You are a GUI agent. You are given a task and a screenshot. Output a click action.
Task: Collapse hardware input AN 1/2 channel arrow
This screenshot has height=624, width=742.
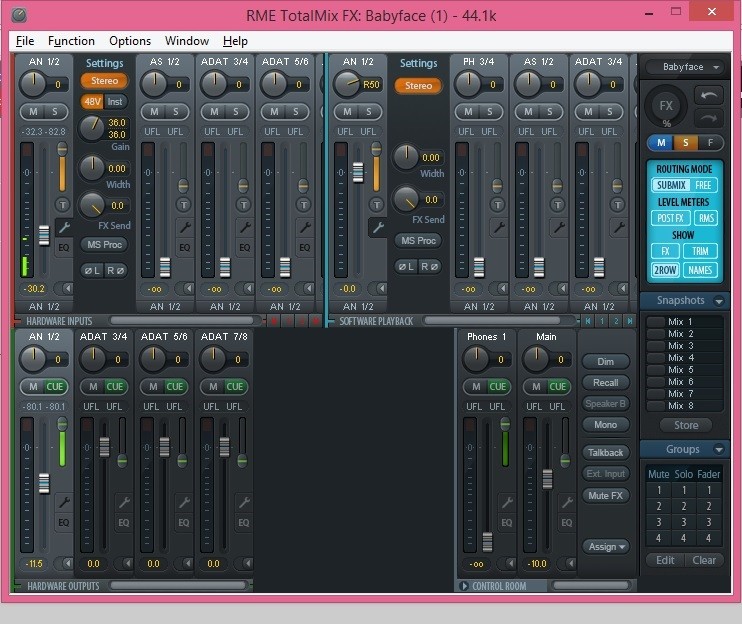(67, 288)
